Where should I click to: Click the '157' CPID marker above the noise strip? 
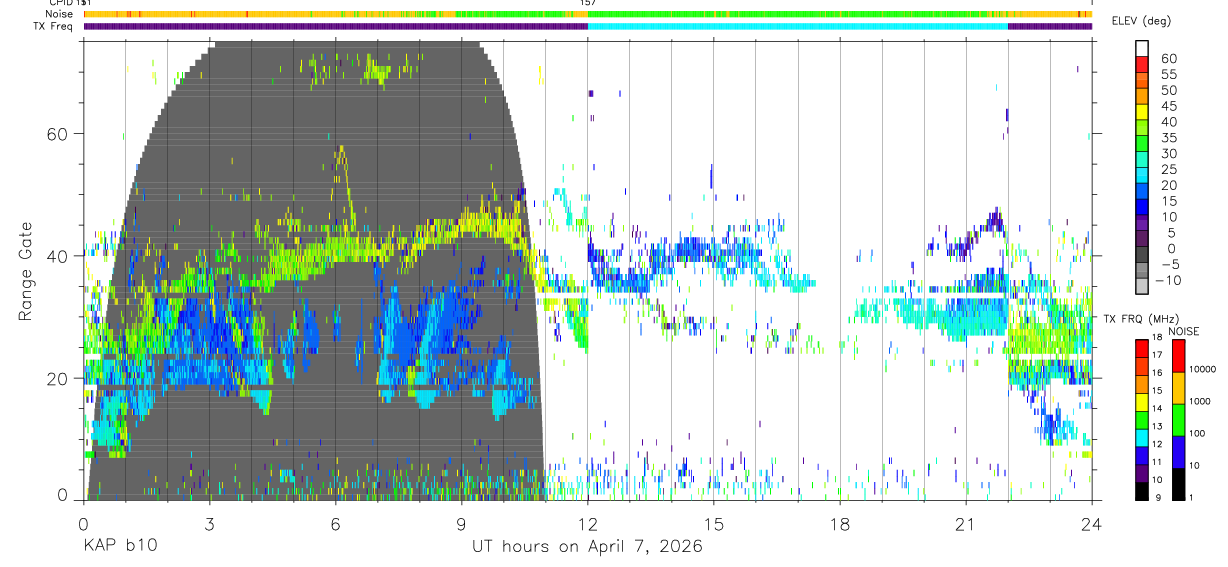[x=588, y=3]
